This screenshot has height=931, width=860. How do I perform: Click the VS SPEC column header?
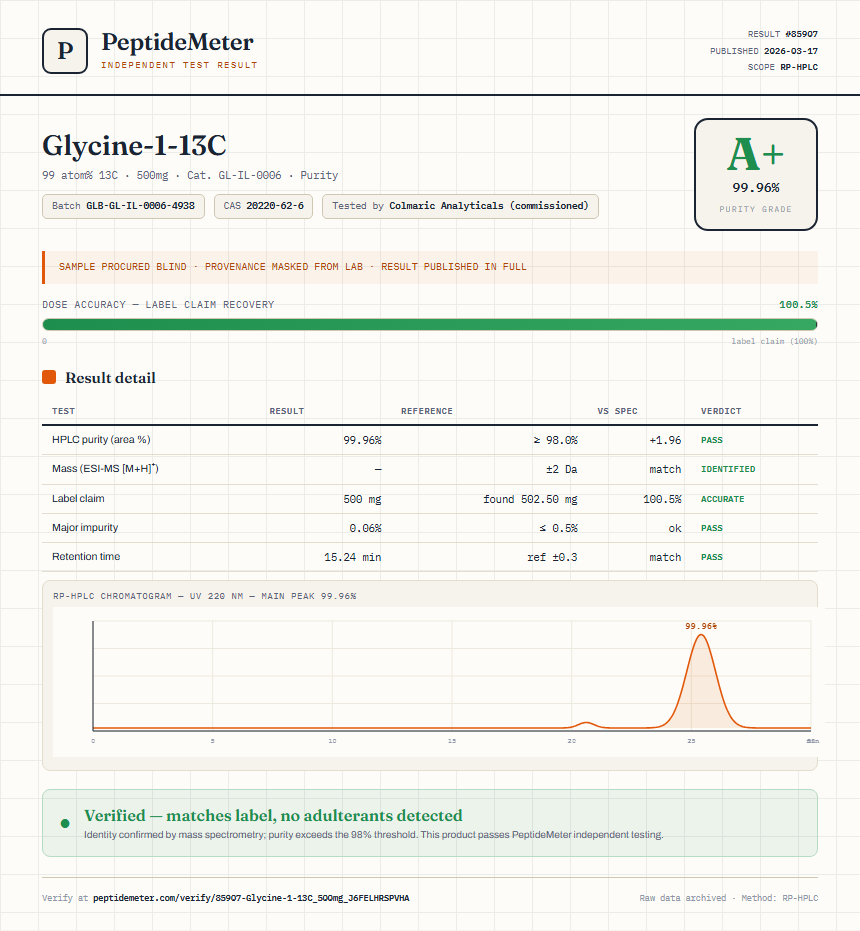click(618, 411)
